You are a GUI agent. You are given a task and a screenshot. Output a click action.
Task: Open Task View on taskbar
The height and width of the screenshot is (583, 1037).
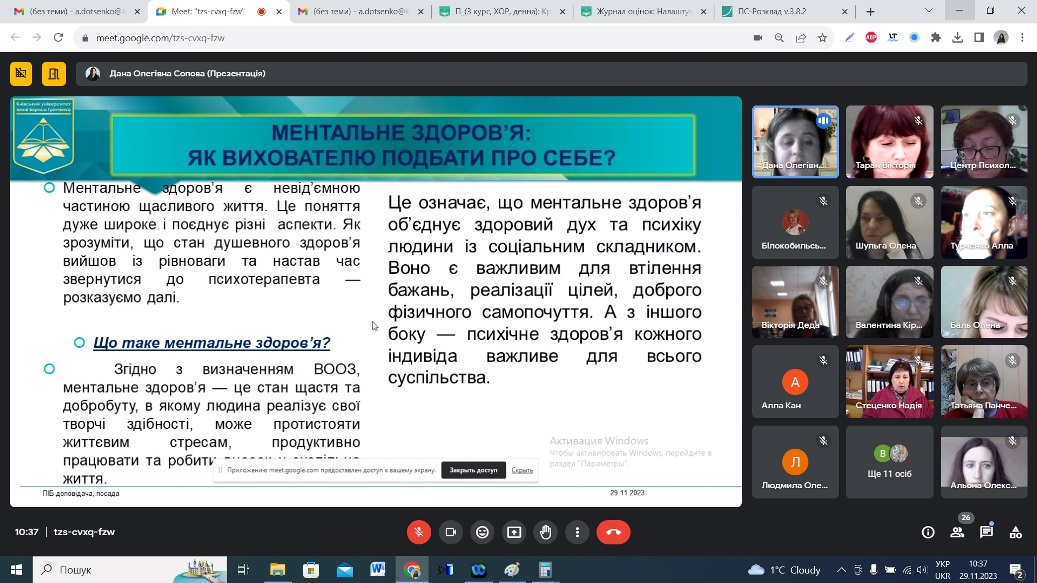(x=243, y=570)
